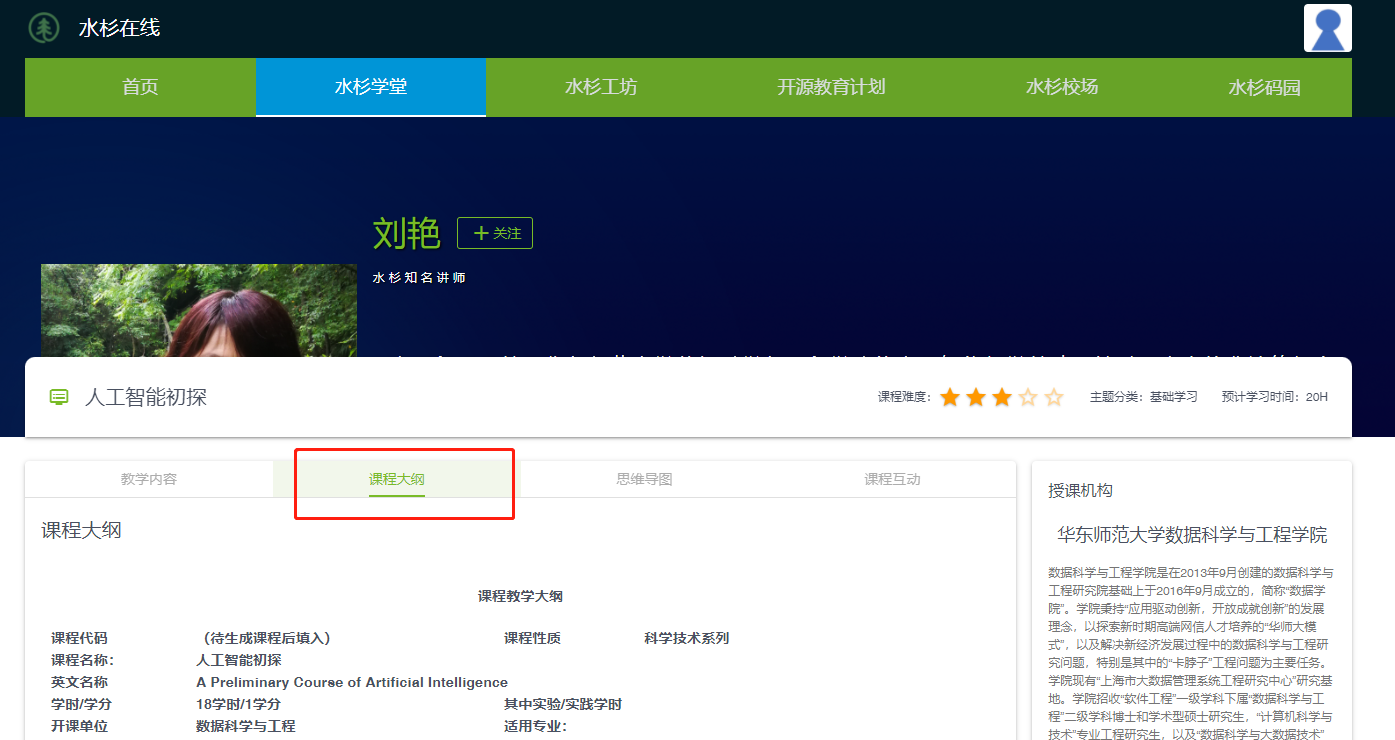Open the 思维导图 tab
The height and width of the screenshot is (740, 1395).
click(x=644, y=479)
